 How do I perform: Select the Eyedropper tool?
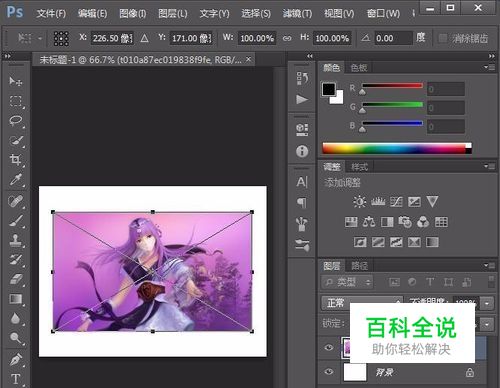point(15,180)
